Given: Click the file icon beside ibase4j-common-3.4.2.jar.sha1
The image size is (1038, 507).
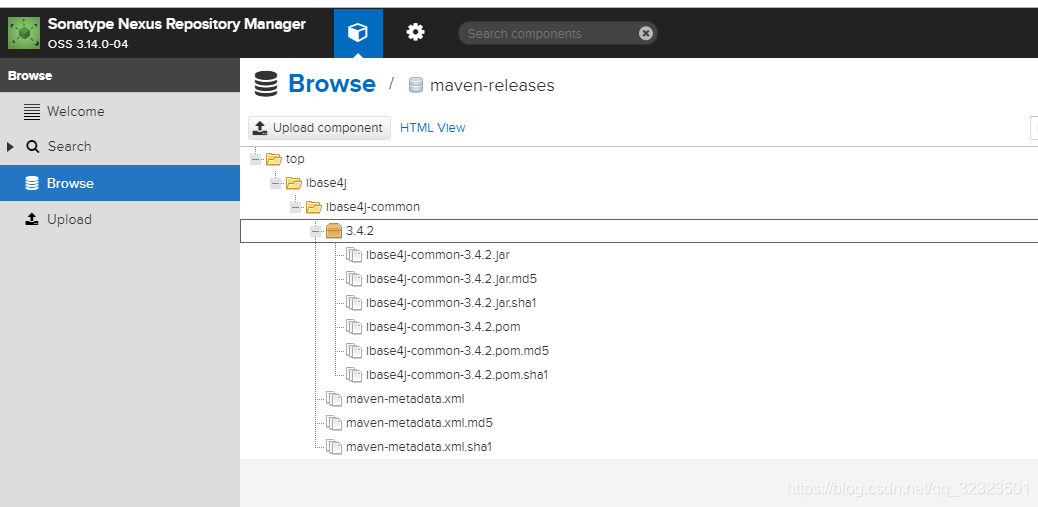Looking at the screenshot, I should click(x=354, y=302).
